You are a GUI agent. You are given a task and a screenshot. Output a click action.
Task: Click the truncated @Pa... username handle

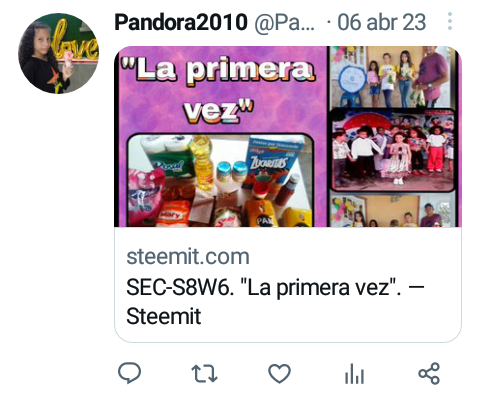point(285,23)
